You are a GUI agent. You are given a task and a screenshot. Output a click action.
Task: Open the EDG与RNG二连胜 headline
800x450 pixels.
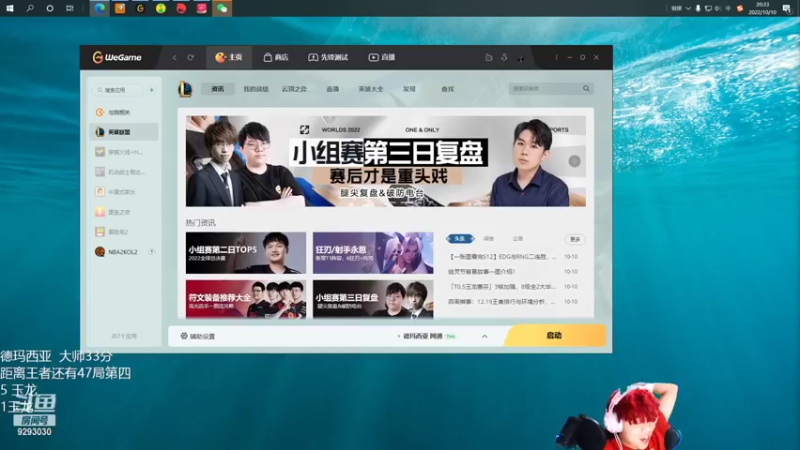503,257
